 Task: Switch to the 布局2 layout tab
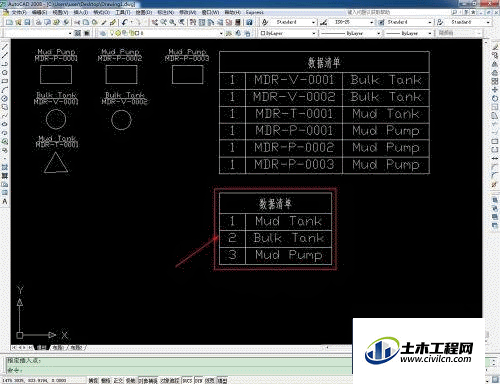point(77,347)
